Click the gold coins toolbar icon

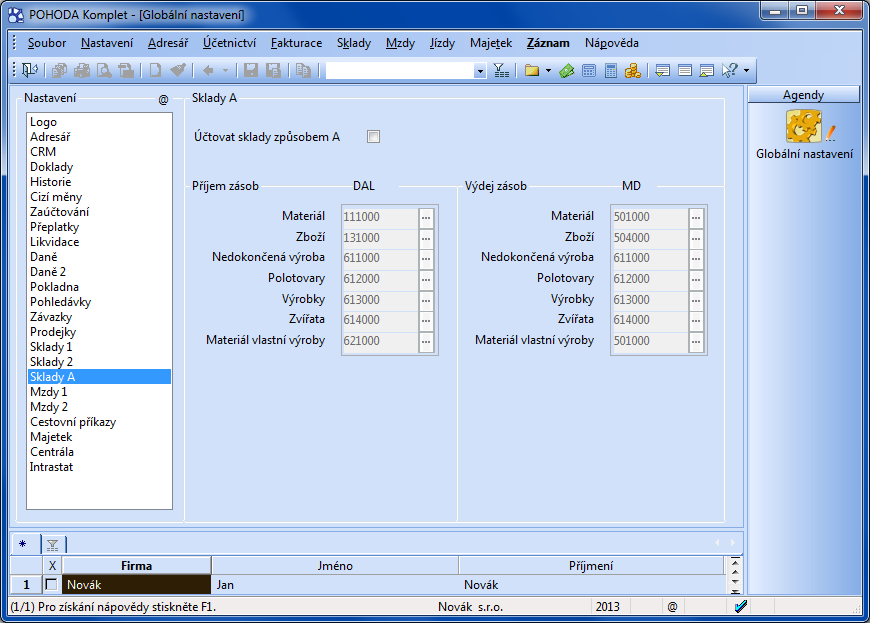point(632,71)
